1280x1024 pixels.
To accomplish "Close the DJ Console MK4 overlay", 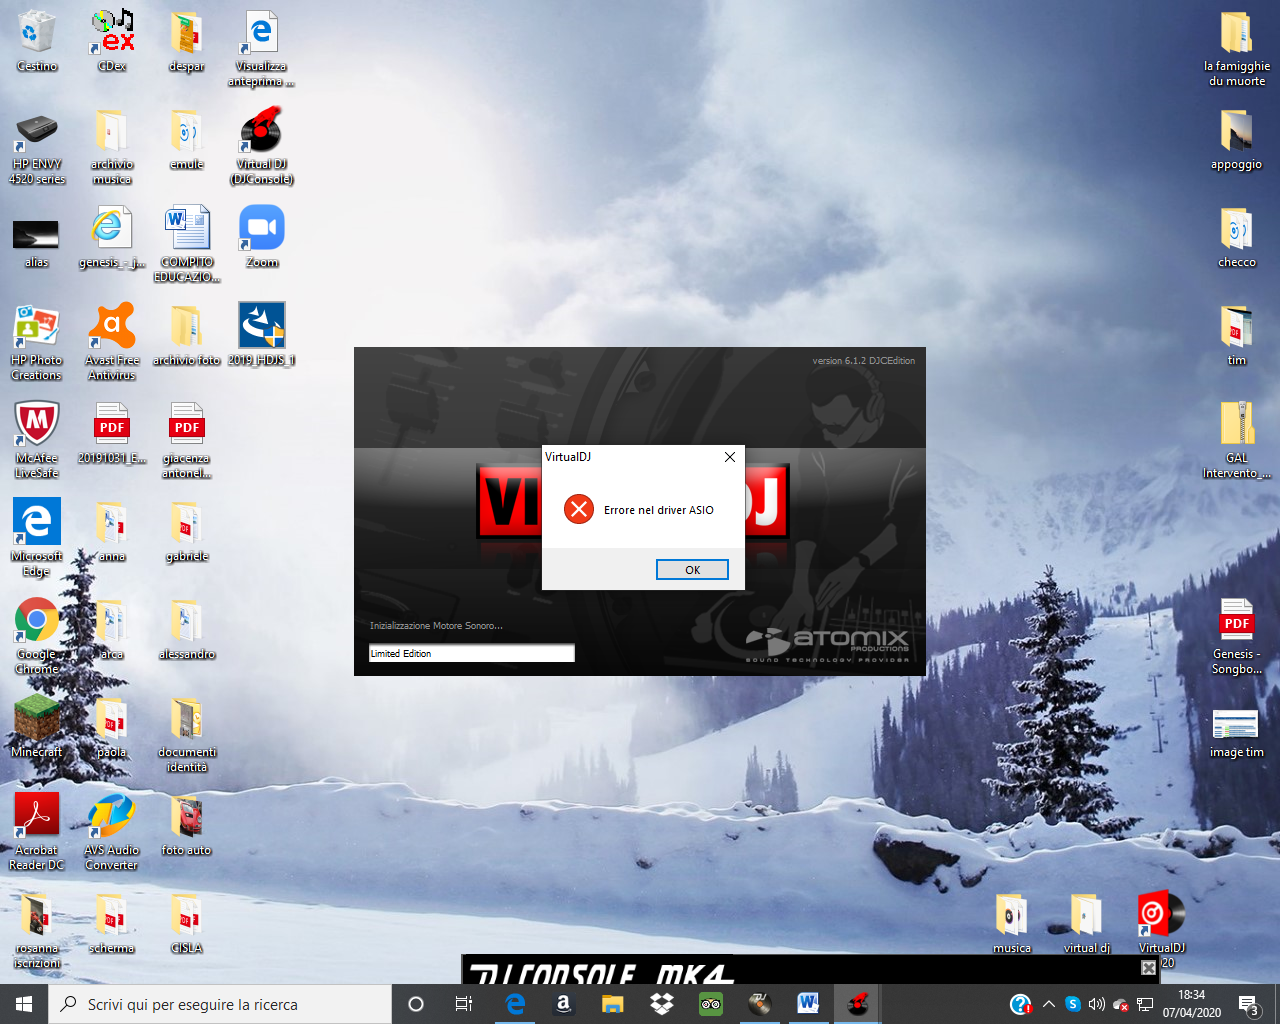I will [1148, 967].
